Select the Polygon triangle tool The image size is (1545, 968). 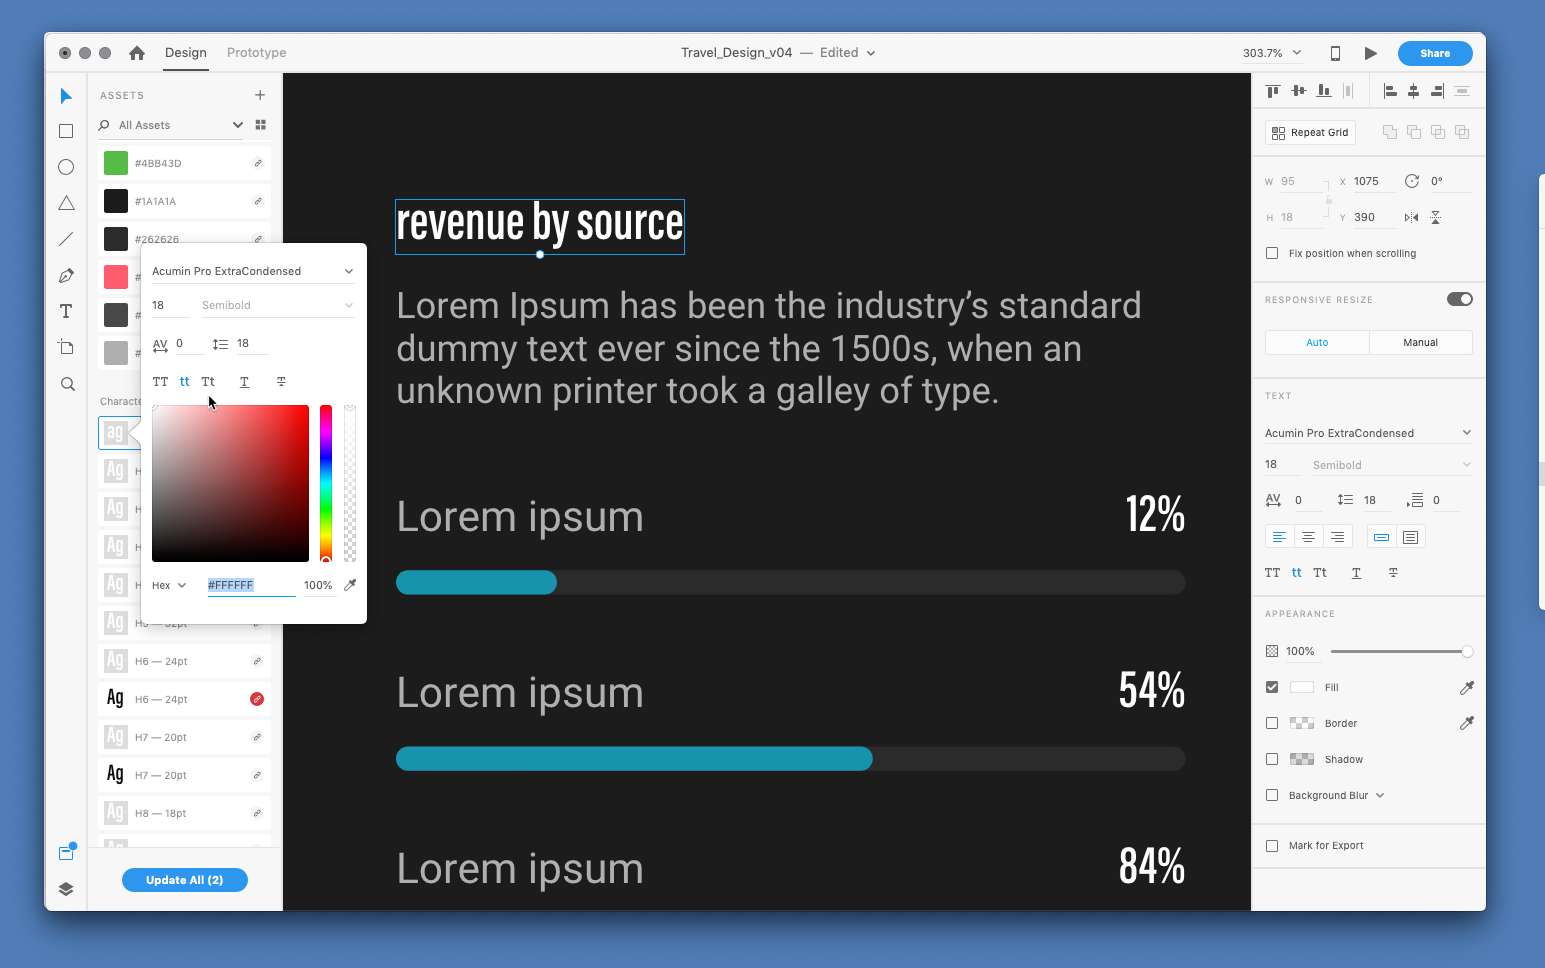(x=66, y=203)
